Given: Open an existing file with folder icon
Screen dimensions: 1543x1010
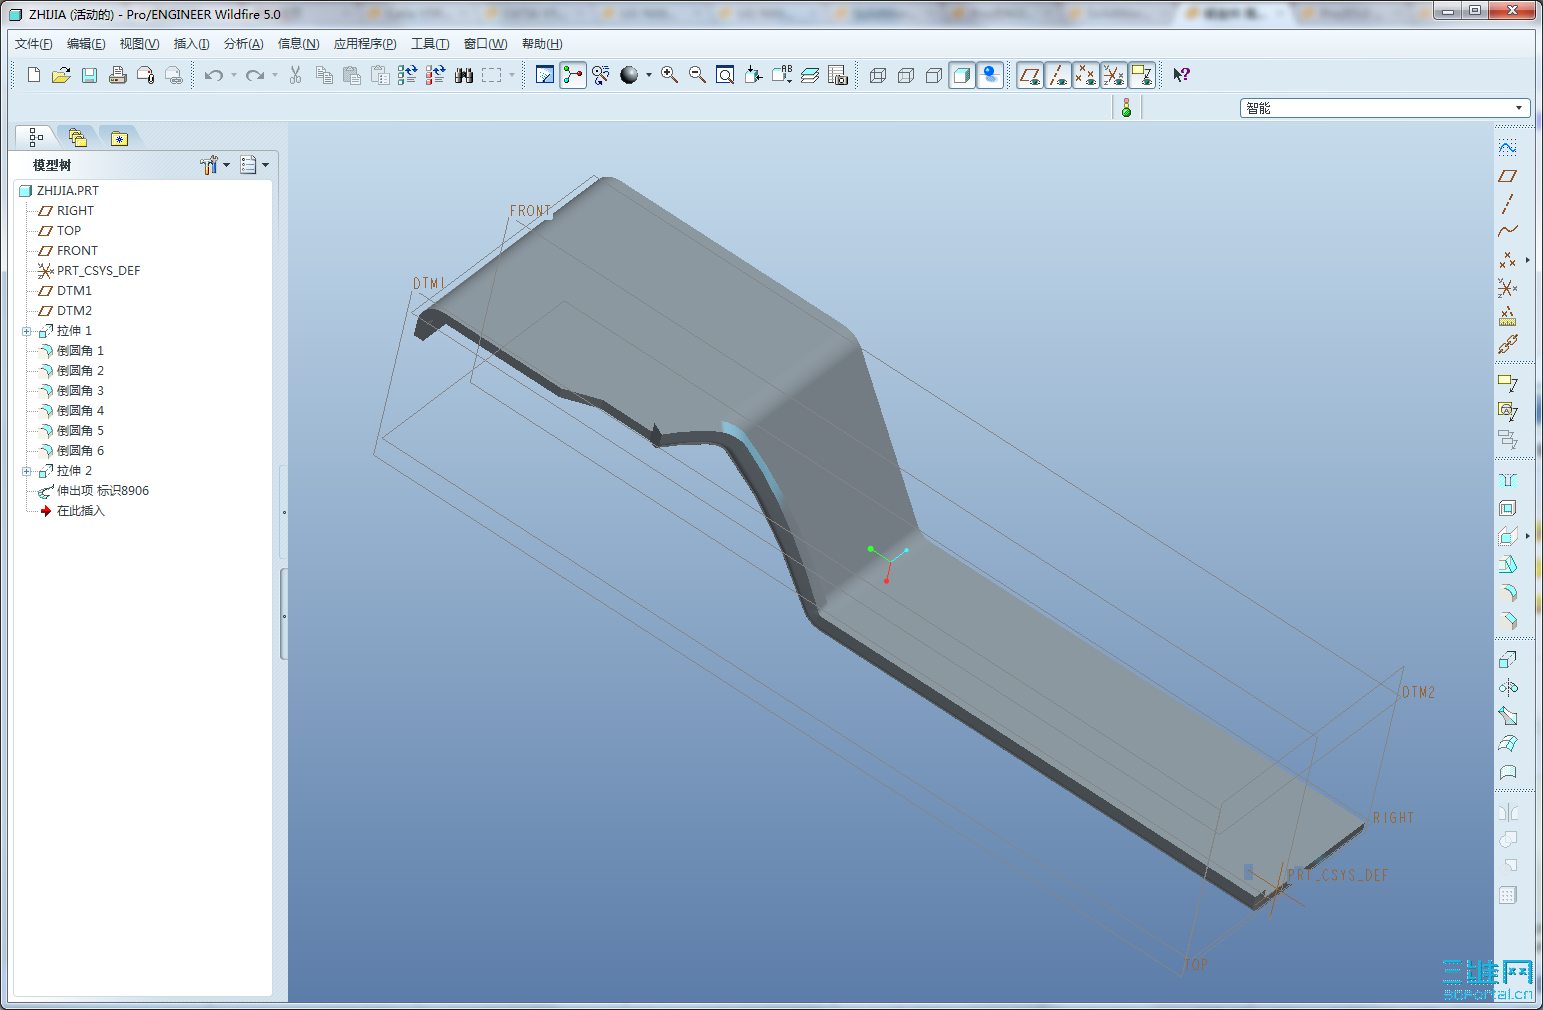Looking at the screenshot, I should click(x=61, y=75).
